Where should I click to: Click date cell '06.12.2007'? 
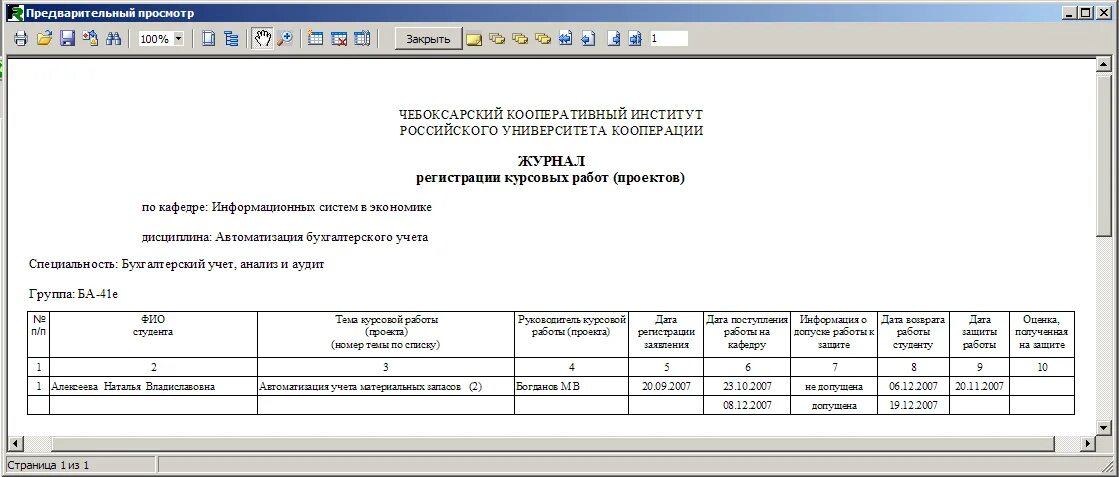pos(913,386)
